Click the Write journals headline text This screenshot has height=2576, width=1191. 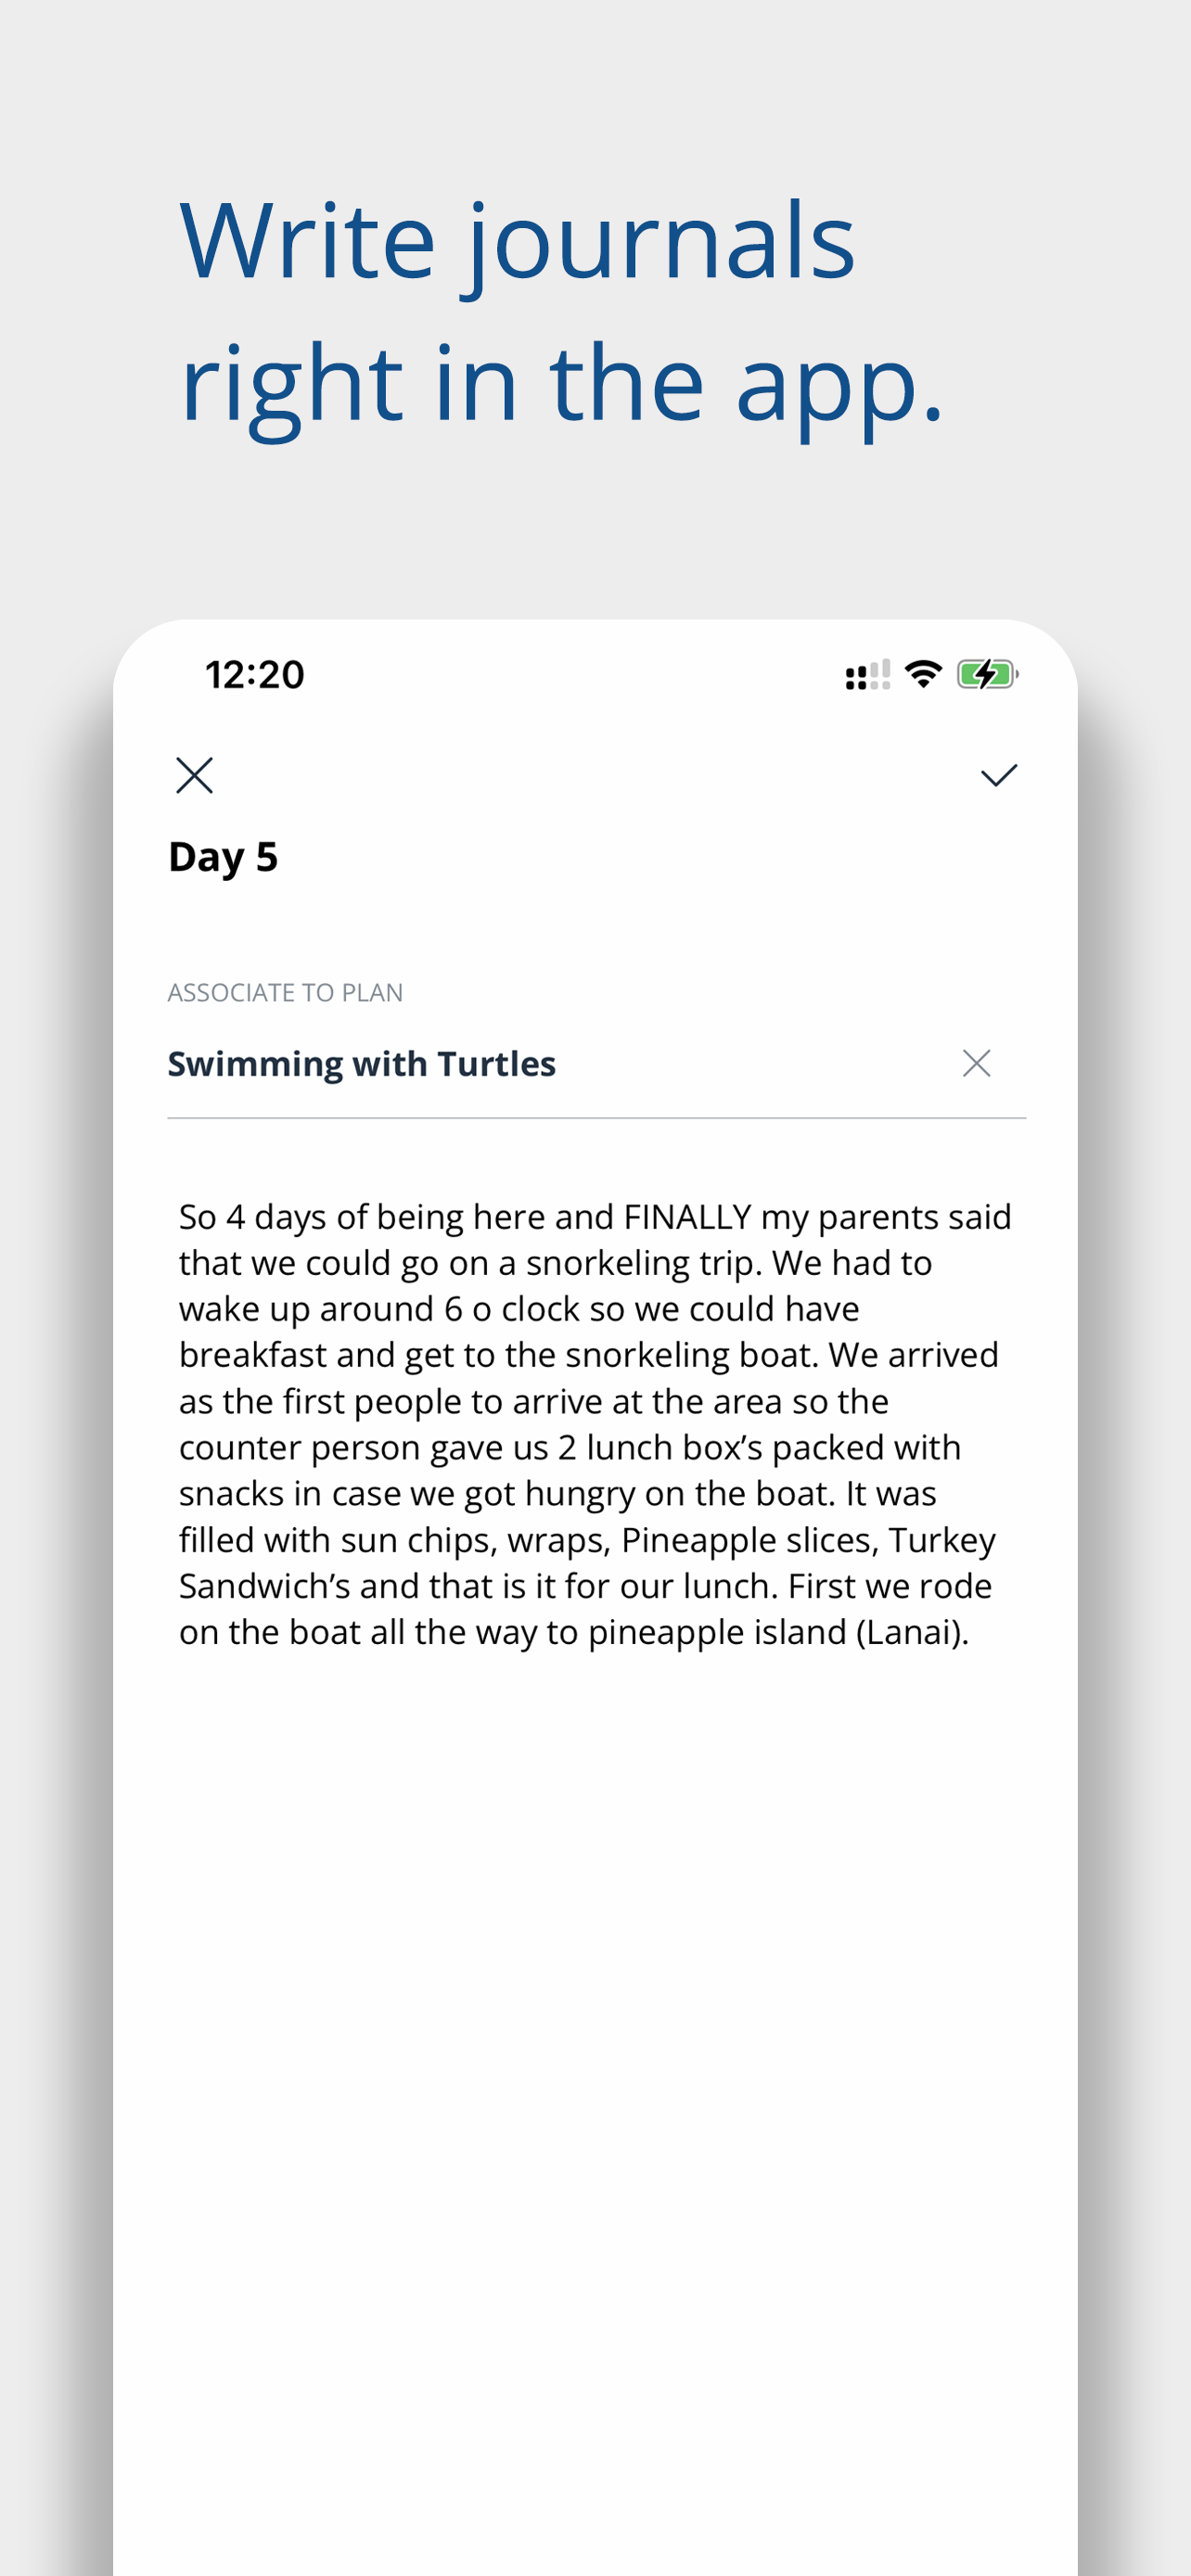click(x=517, y=242)
